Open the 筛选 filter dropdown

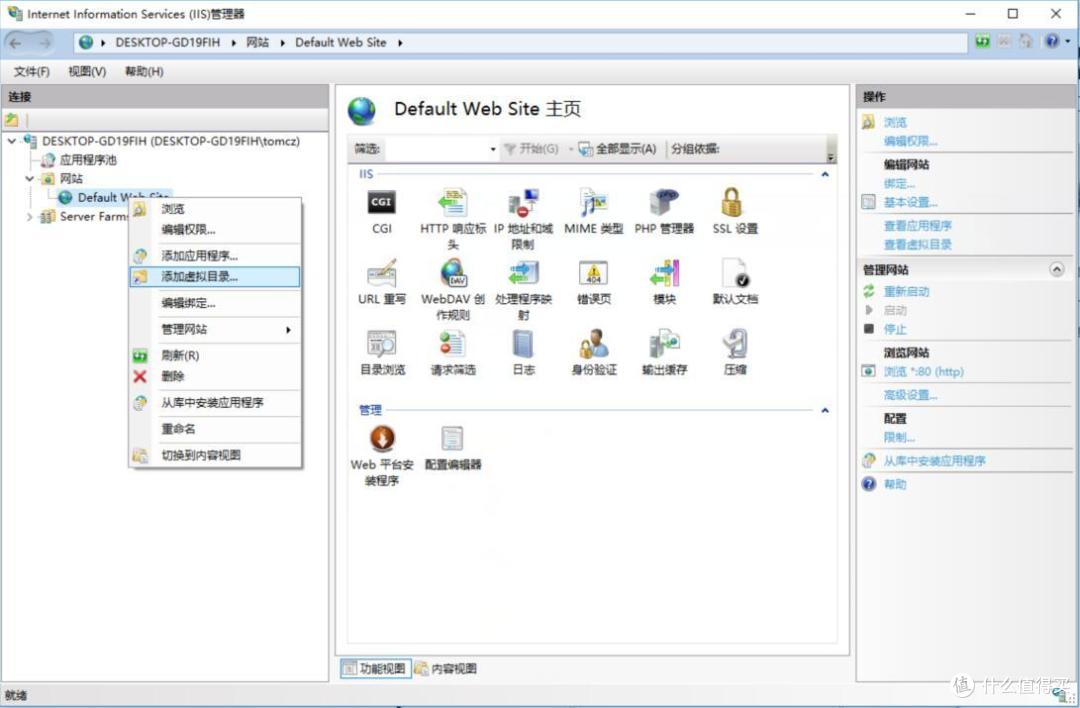tap(493, 150)
